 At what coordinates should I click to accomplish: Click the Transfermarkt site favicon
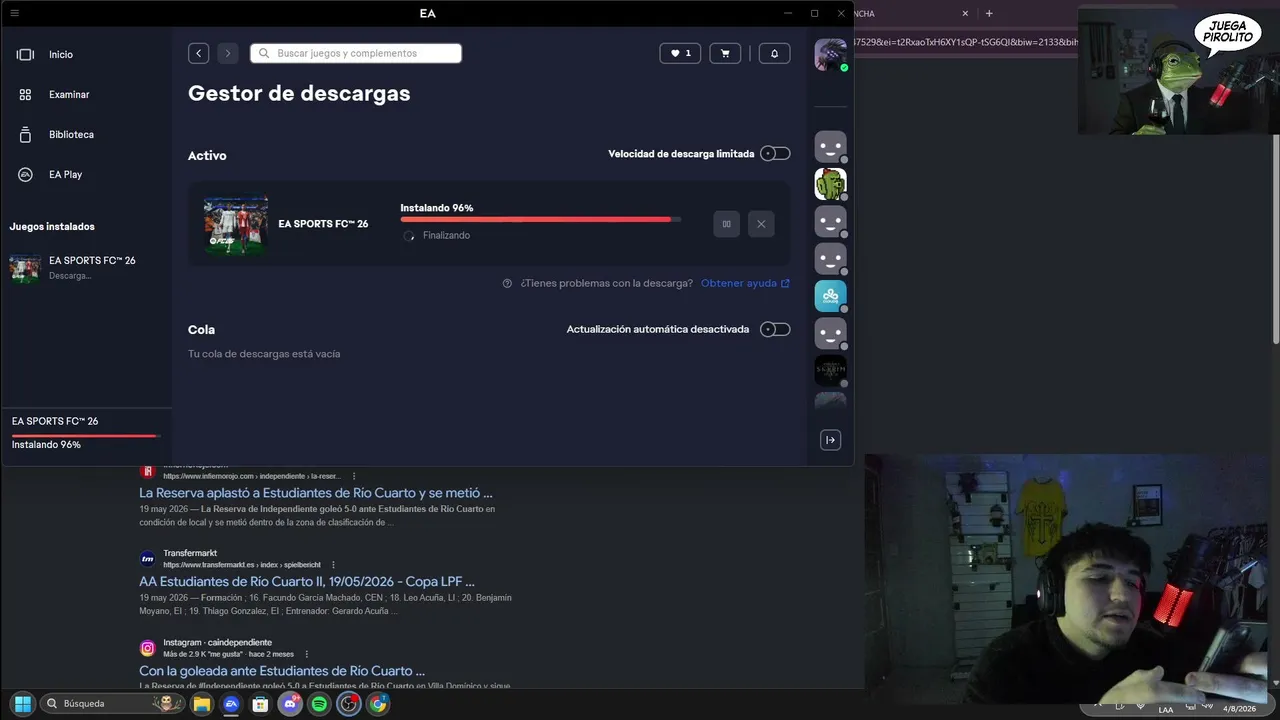pyautogui.click(x=147, y=559)
